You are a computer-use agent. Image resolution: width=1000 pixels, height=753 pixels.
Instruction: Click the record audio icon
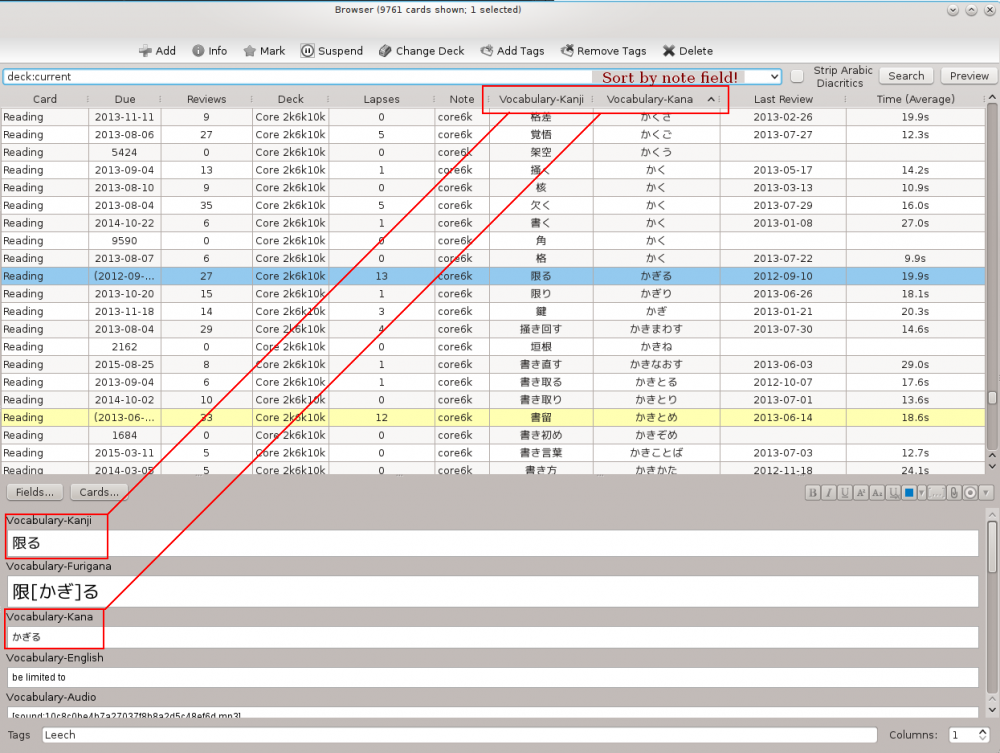[970, 492]
